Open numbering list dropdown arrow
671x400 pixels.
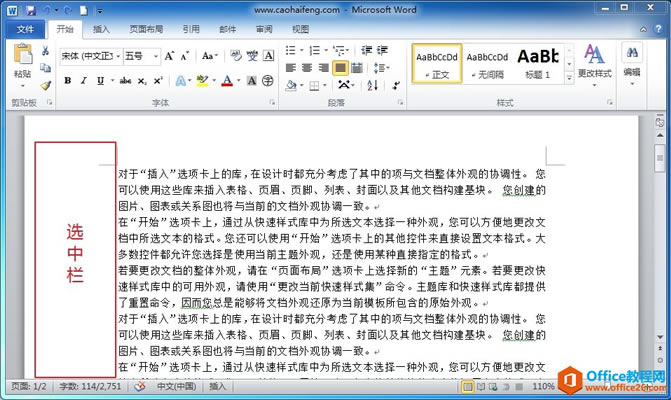click(326, 50)
